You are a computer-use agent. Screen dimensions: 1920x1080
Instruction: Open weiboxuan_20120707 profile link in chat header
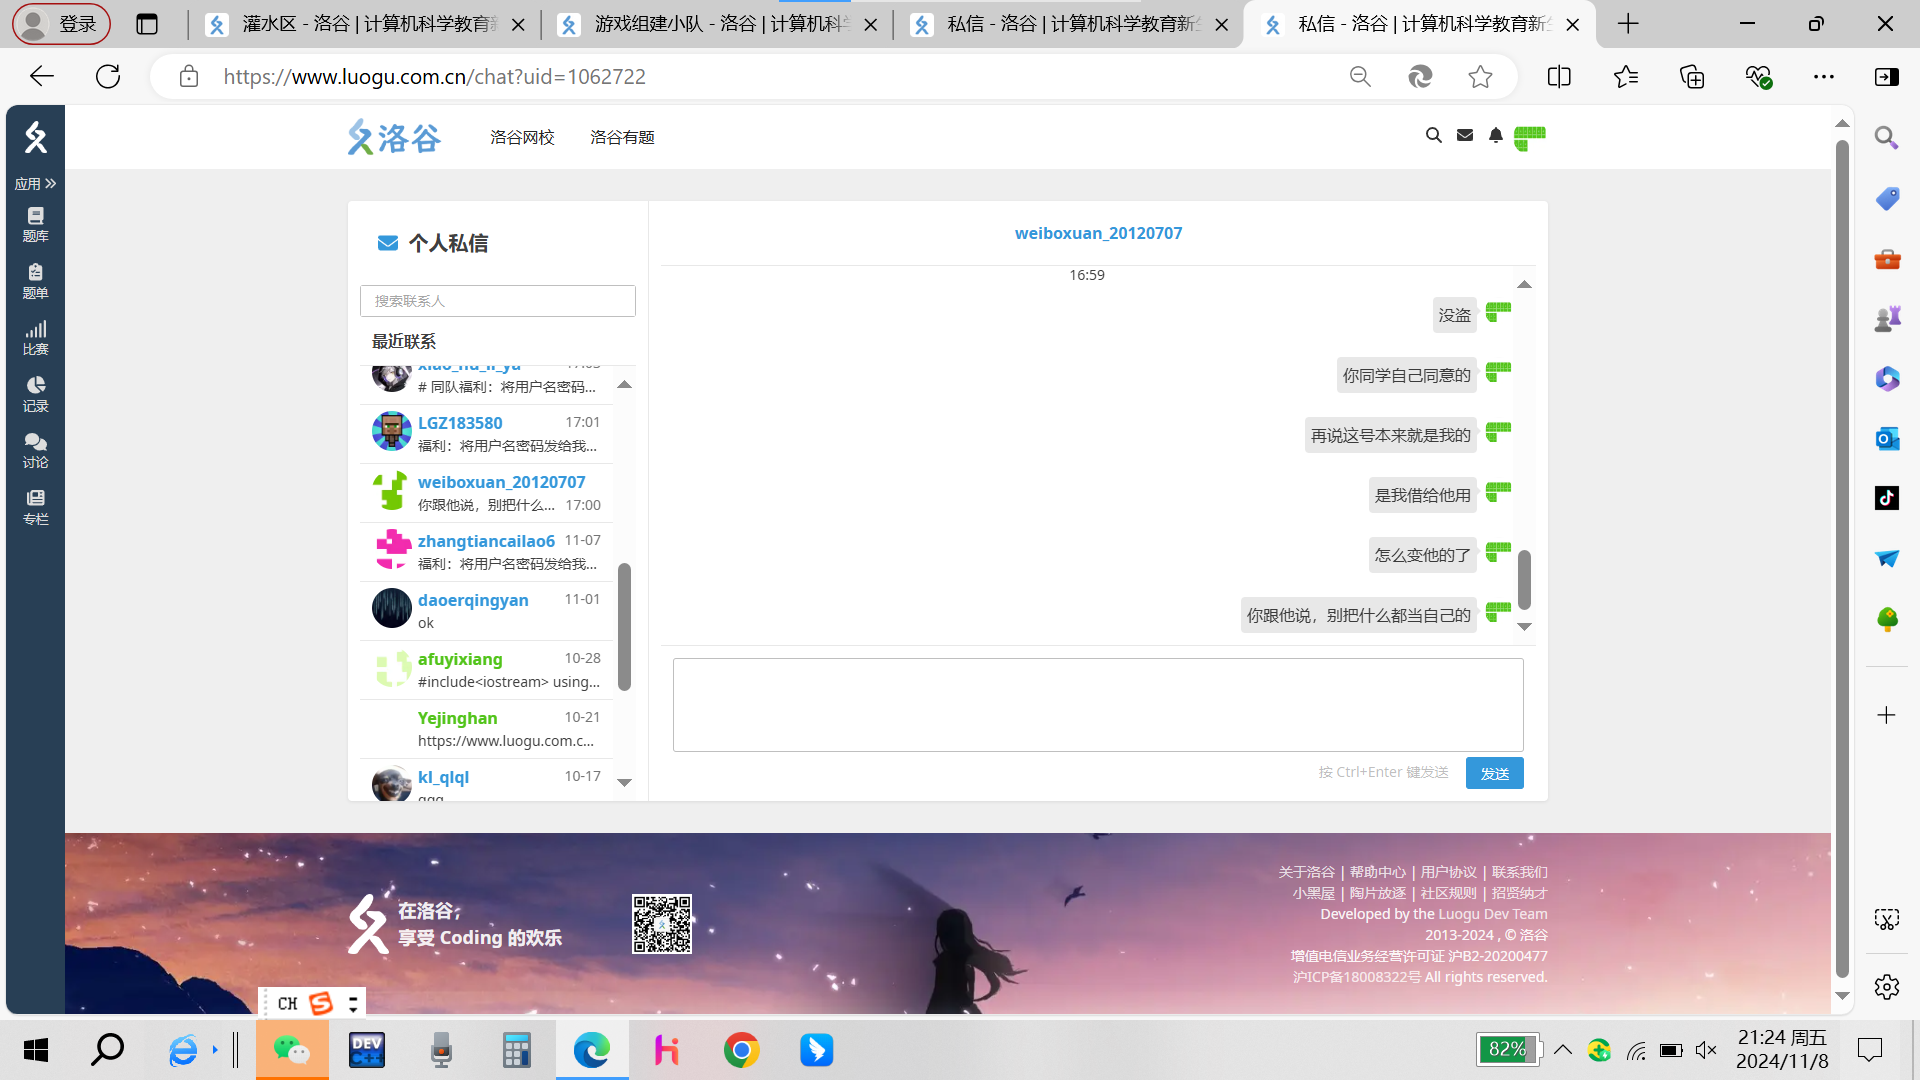pyautogui.click(x=1098, y=233)
